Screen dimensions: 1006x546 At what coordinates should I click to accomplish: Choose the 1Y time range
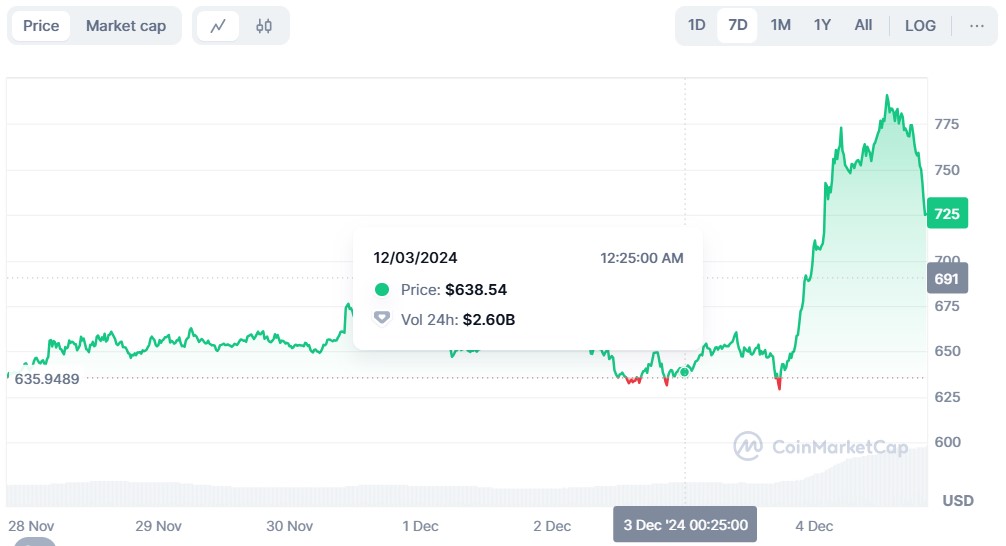pyautogui.click(x=822, y=25)
